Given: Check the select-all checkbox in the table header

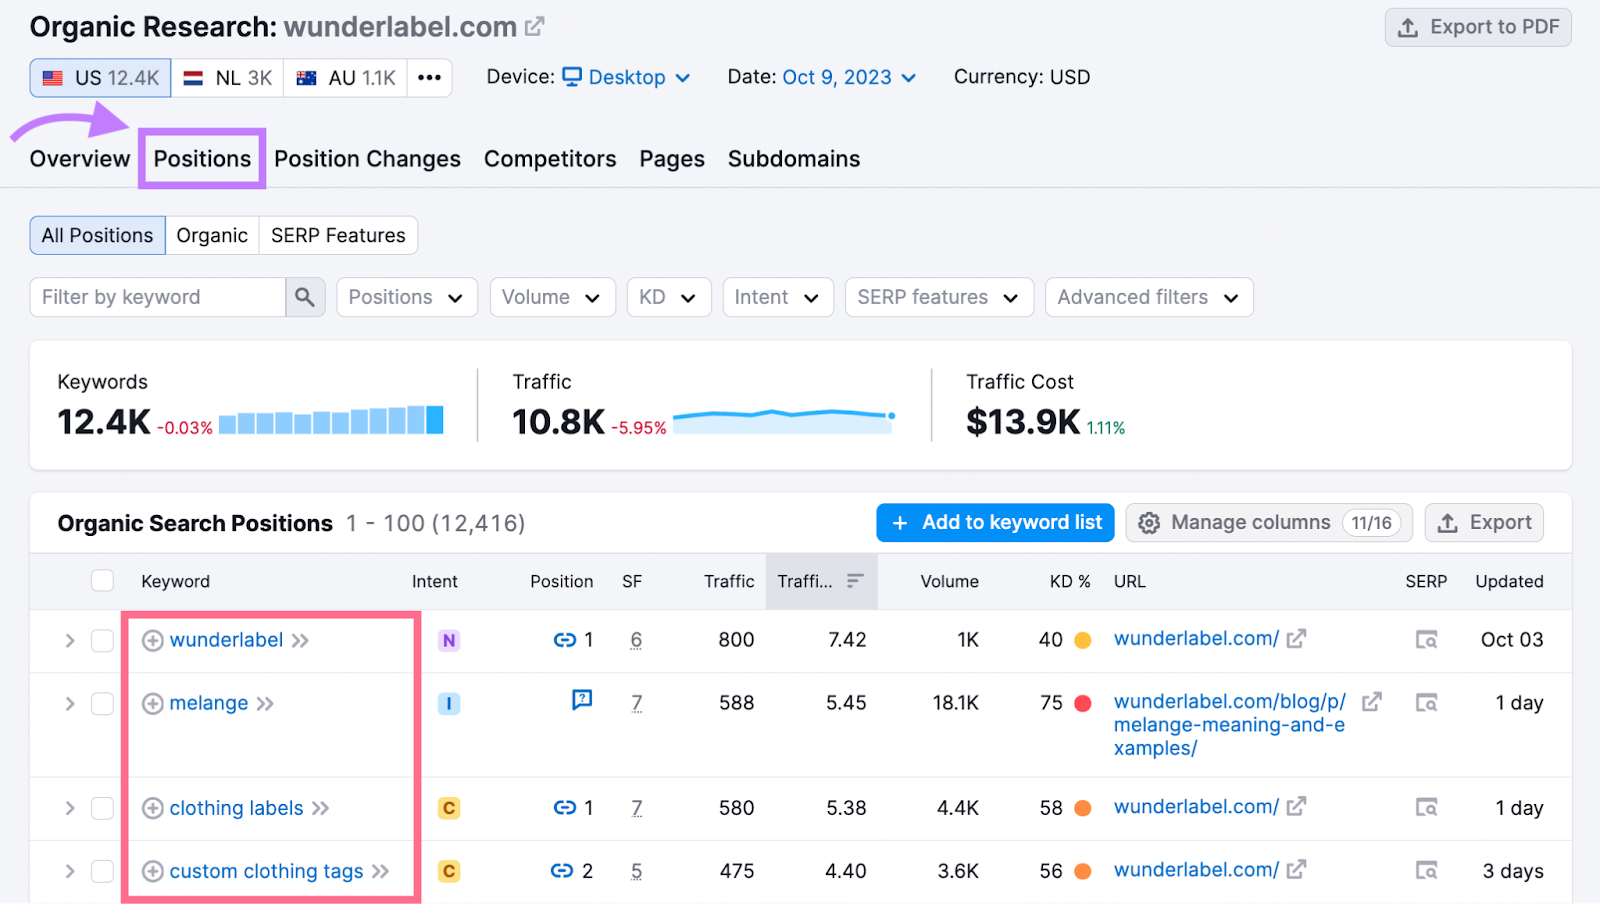Looking at the screenshot, I should pyautogui.click(x=102, y=580).
